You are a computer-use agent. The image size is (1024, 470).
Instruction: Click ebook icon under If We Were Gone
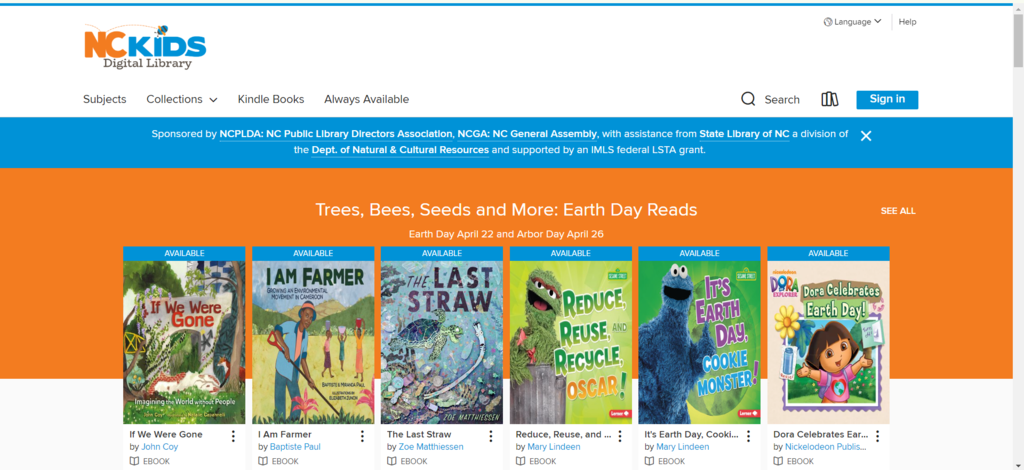134,461
